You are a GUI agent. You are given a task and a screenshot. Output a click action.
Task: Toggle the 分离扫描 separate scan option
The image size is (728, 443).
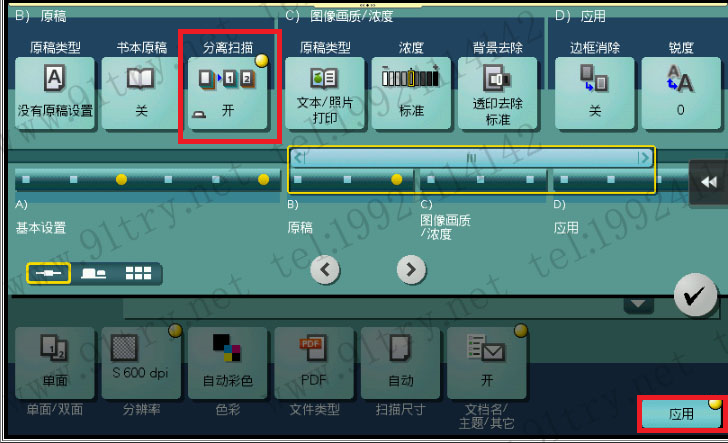click(228, 93)
